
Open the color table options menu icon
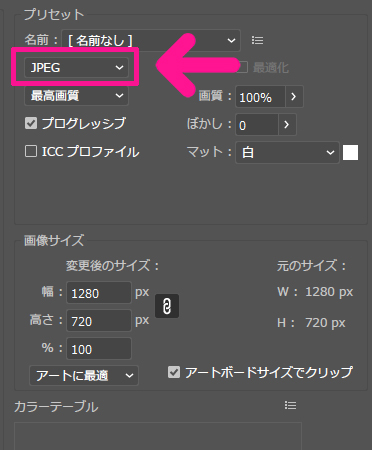click(290, 405)
